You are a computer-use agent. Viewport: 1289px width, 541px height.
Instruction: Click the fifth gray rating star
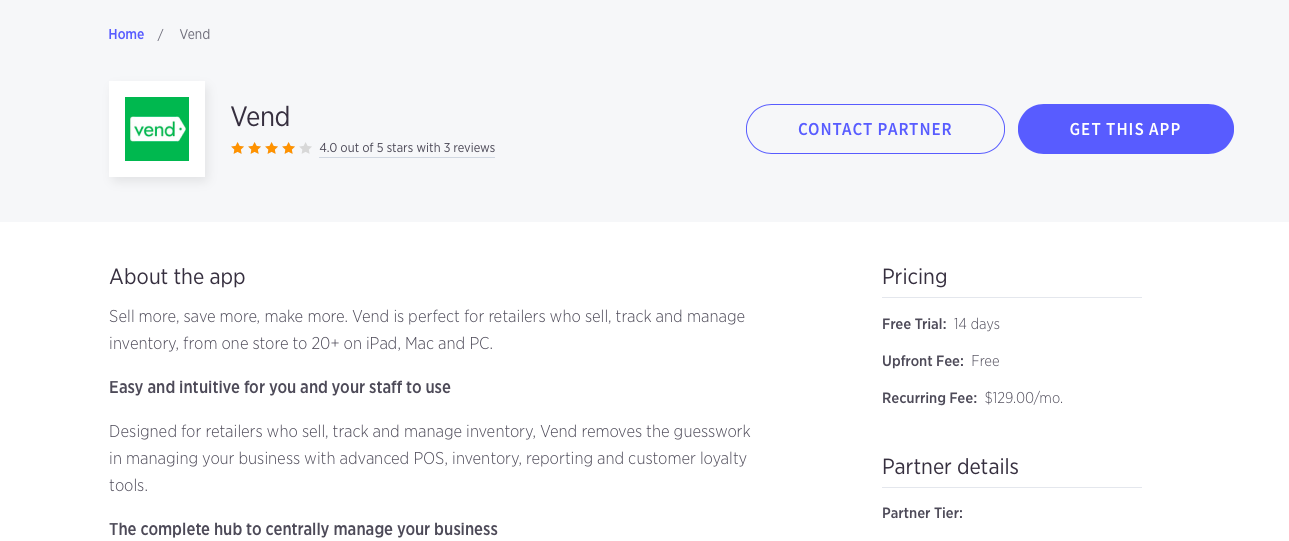(x=306, y=148)
